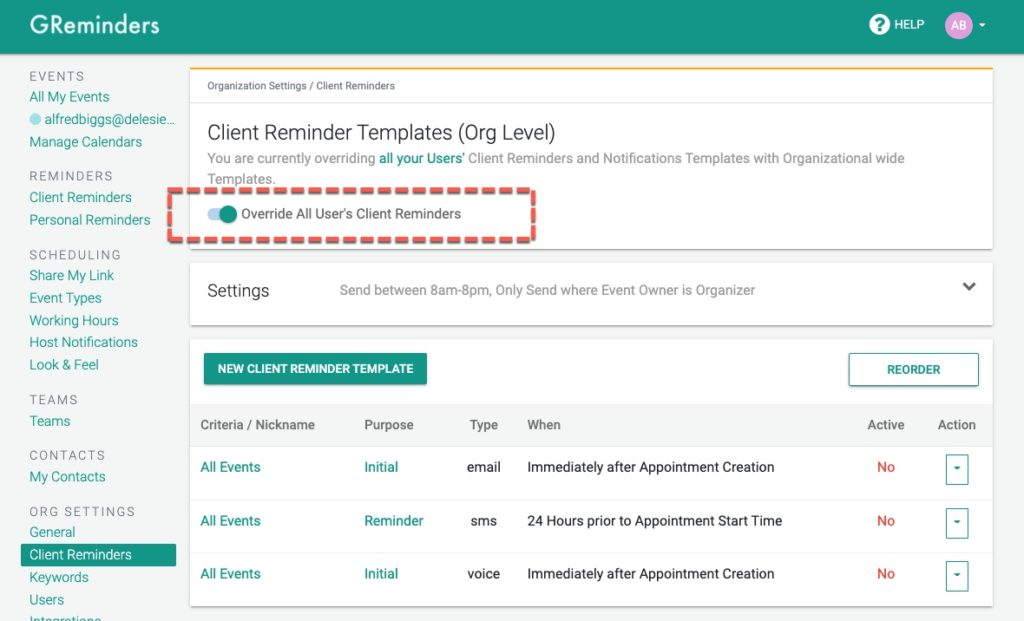Open Client Reminders under Reminders section

tap(80, 197)
